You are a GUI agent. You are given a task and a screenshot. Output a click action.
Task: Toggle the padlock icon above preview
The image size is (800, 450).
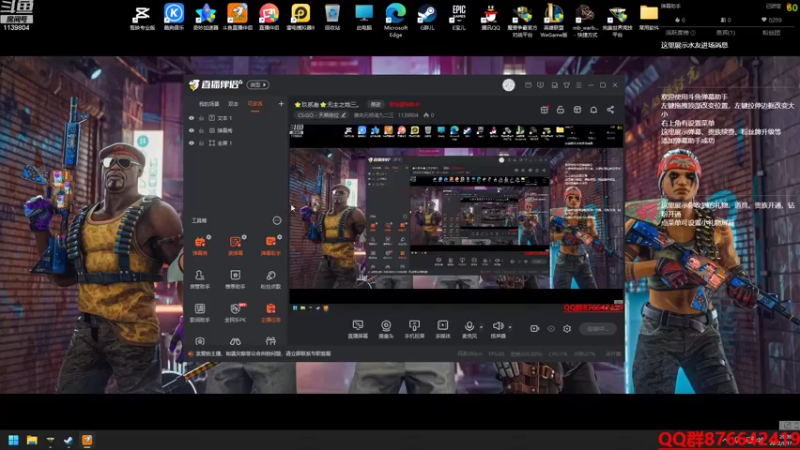[x=560, y=110]
